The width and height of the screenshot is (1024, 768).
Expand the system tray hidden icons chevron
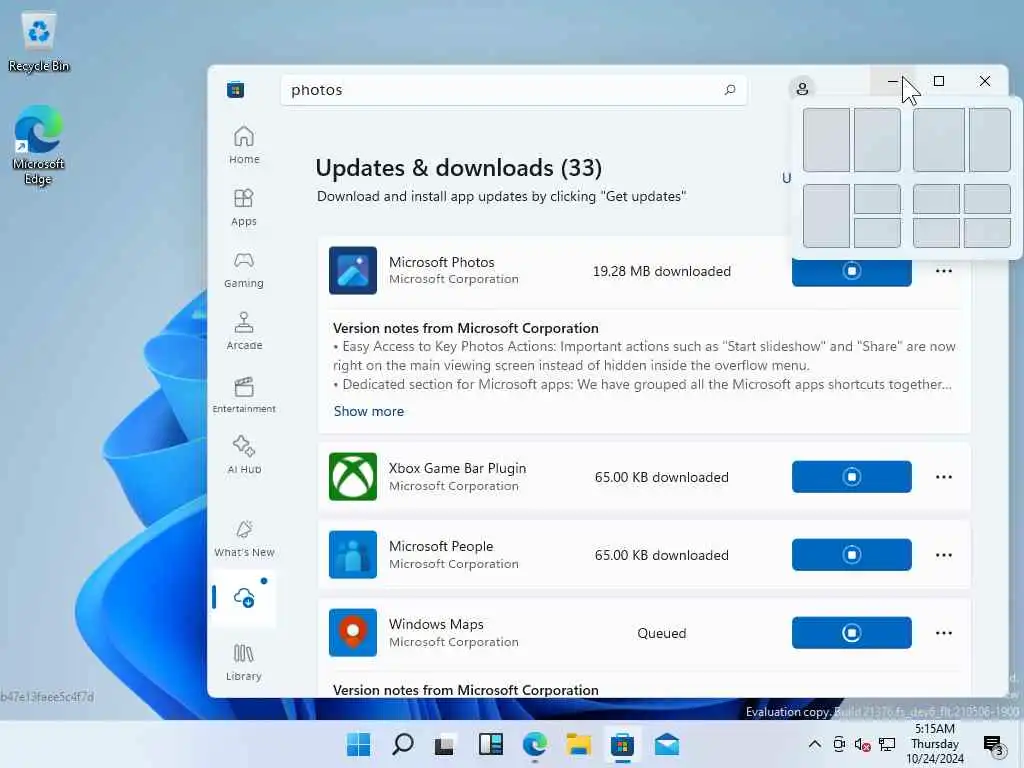pyautogui.click(x=814, y=744)
